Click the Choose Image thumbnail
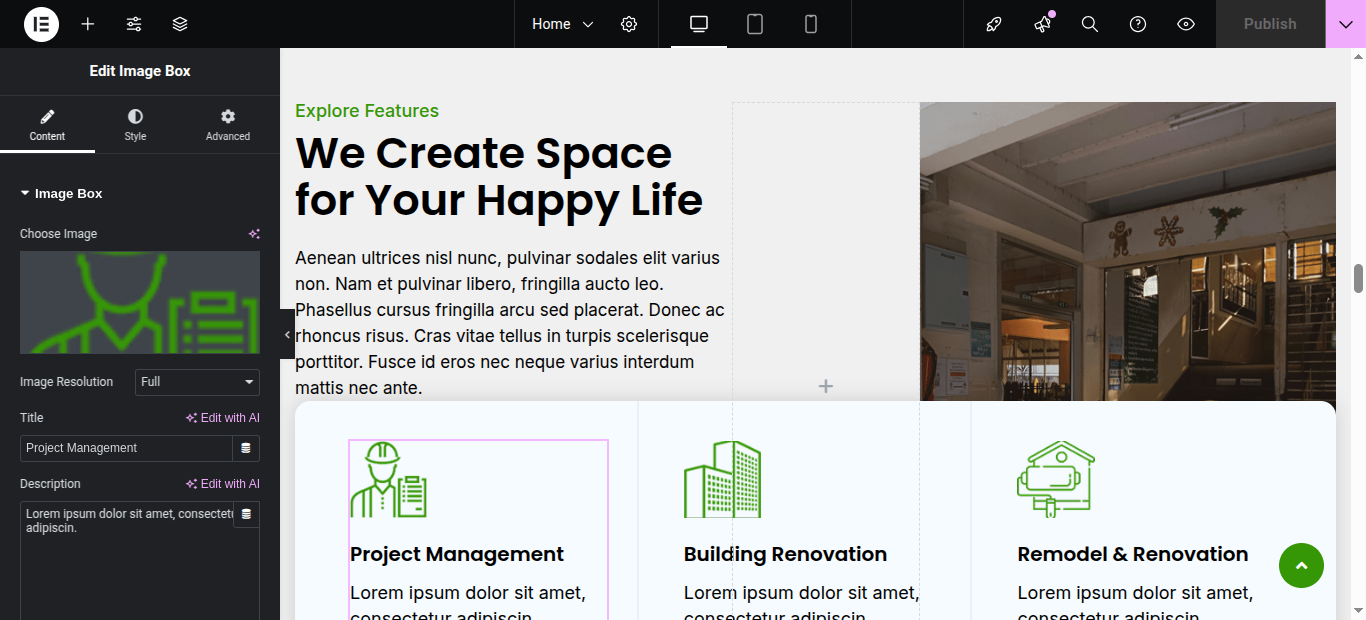 tap(140, 302)
